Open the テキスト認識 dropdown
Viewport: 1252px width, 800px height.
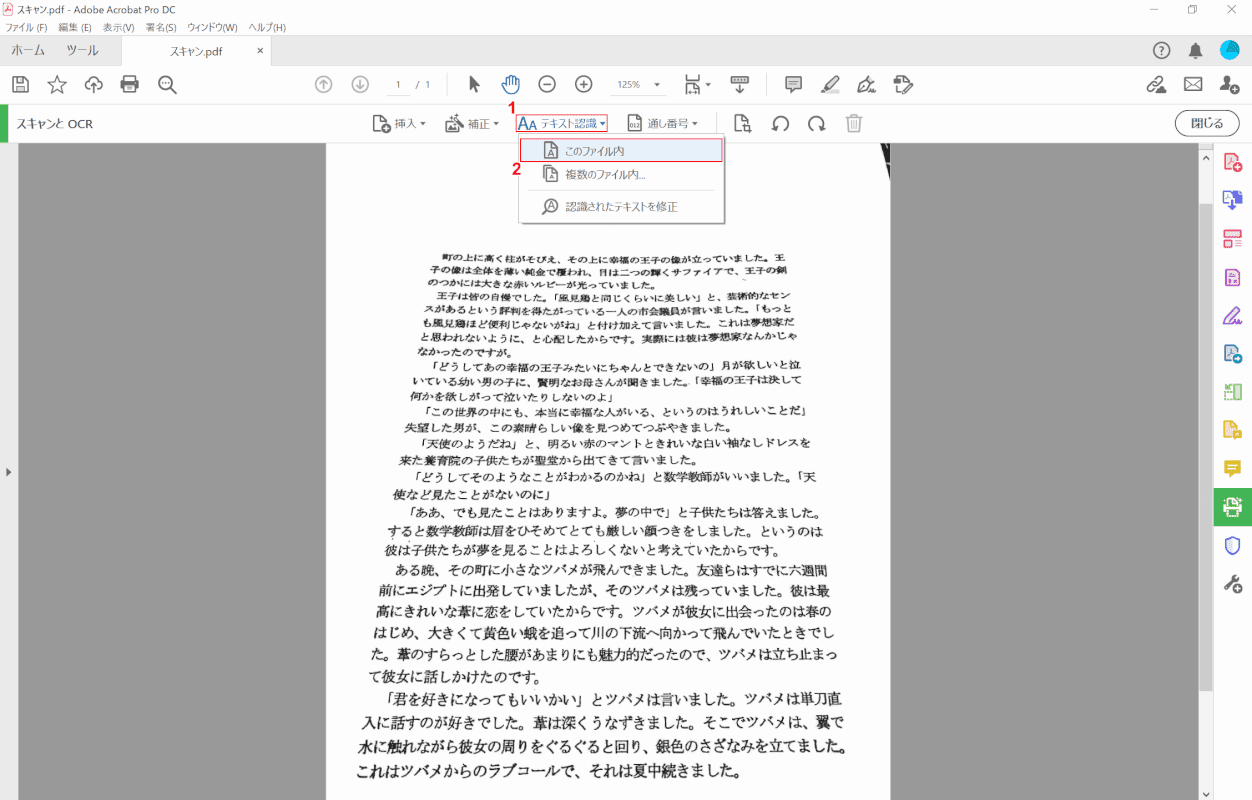click(561, 124)
